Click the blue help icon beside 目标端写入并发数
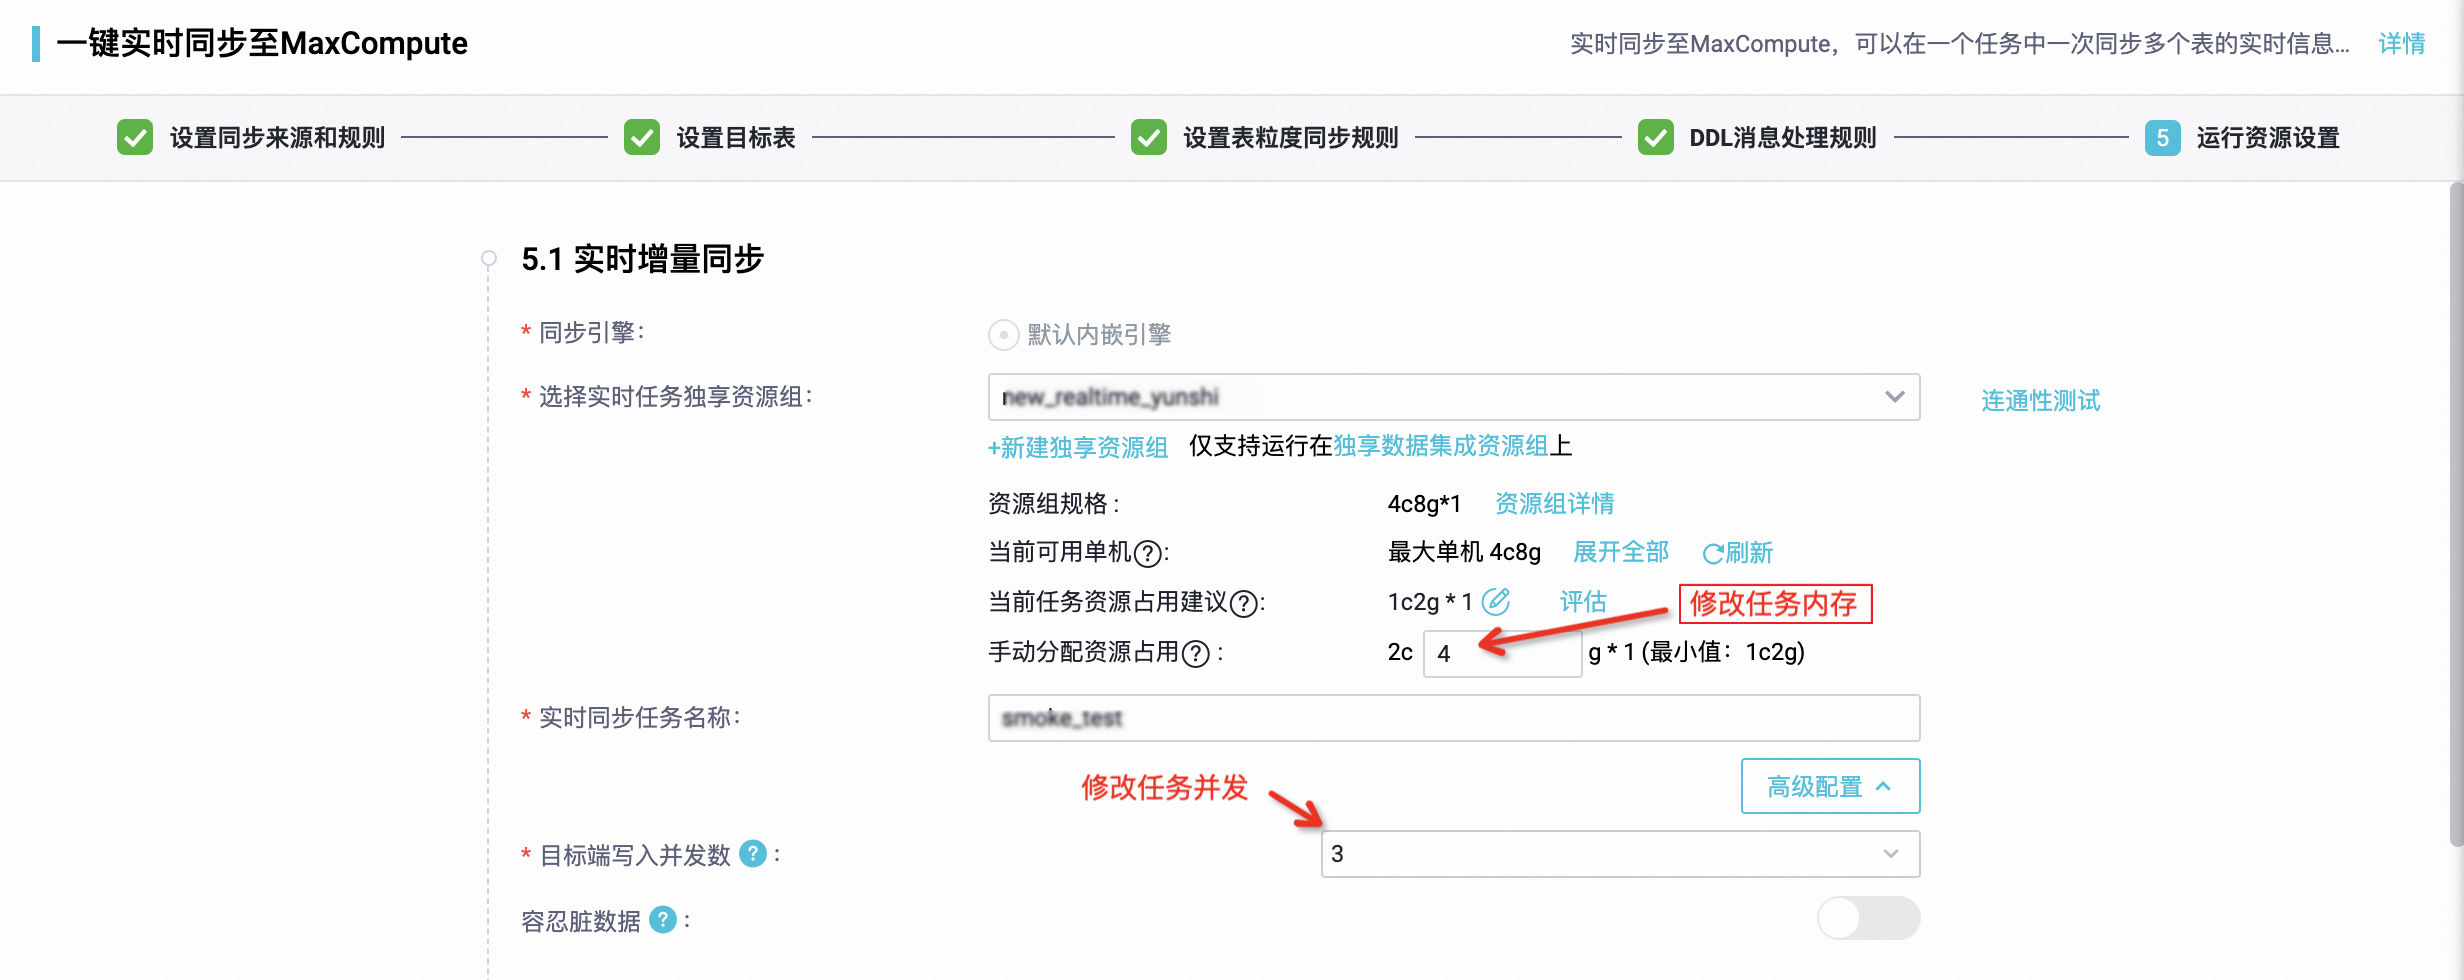Screen dimensions: 2464x980 (x=753, y=854)
